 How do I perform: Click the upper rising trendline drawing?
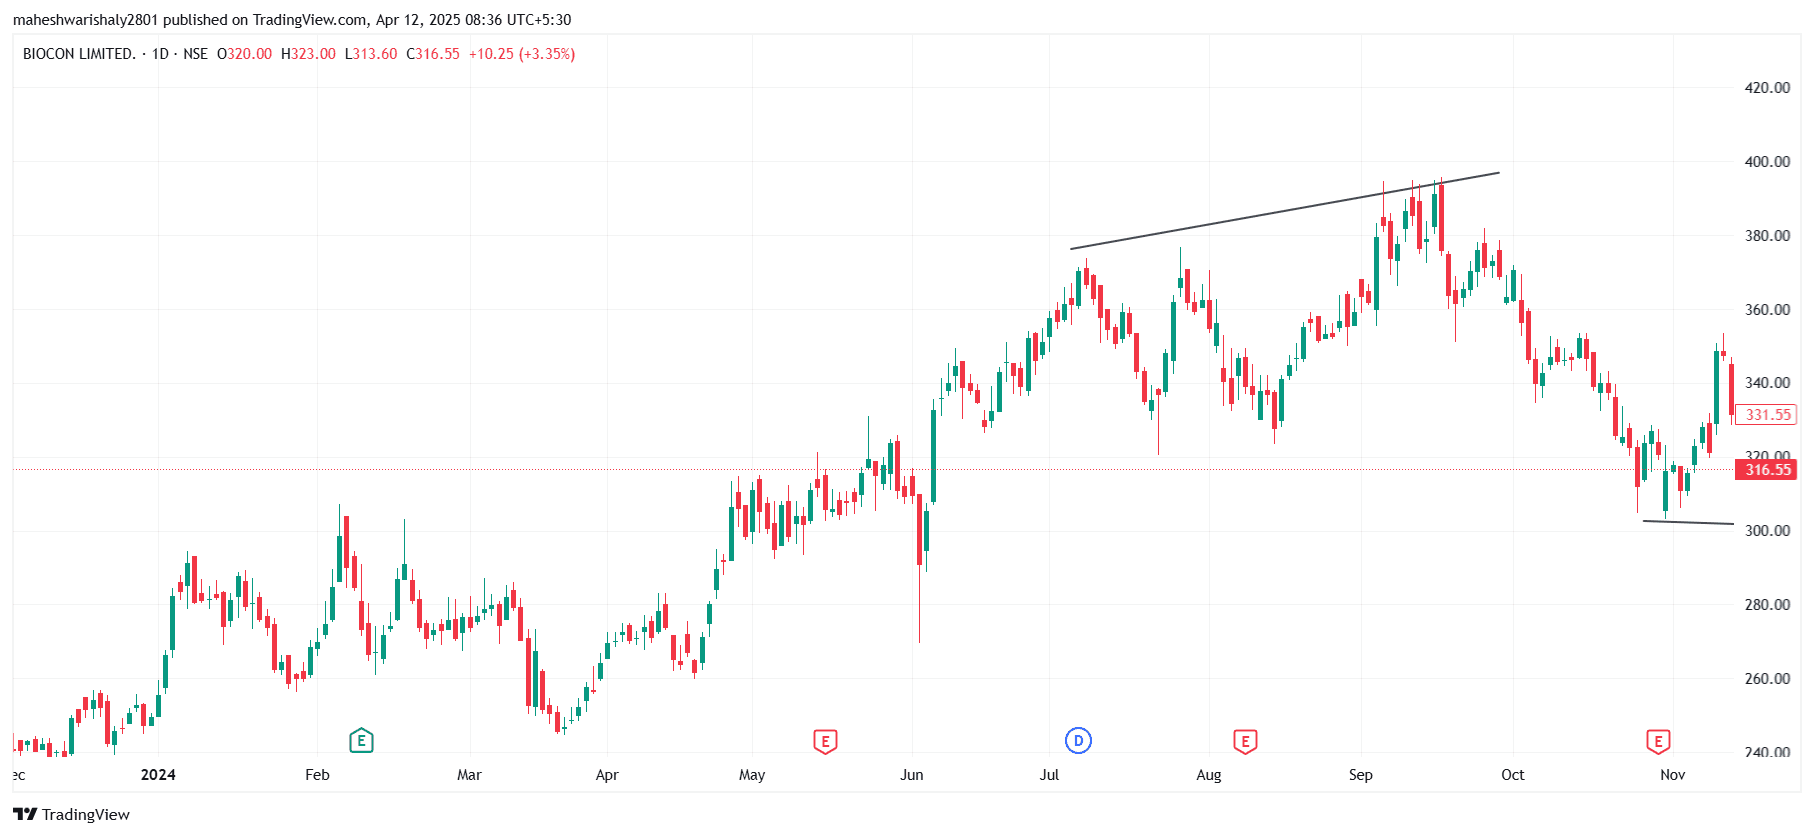[1285, 211]
